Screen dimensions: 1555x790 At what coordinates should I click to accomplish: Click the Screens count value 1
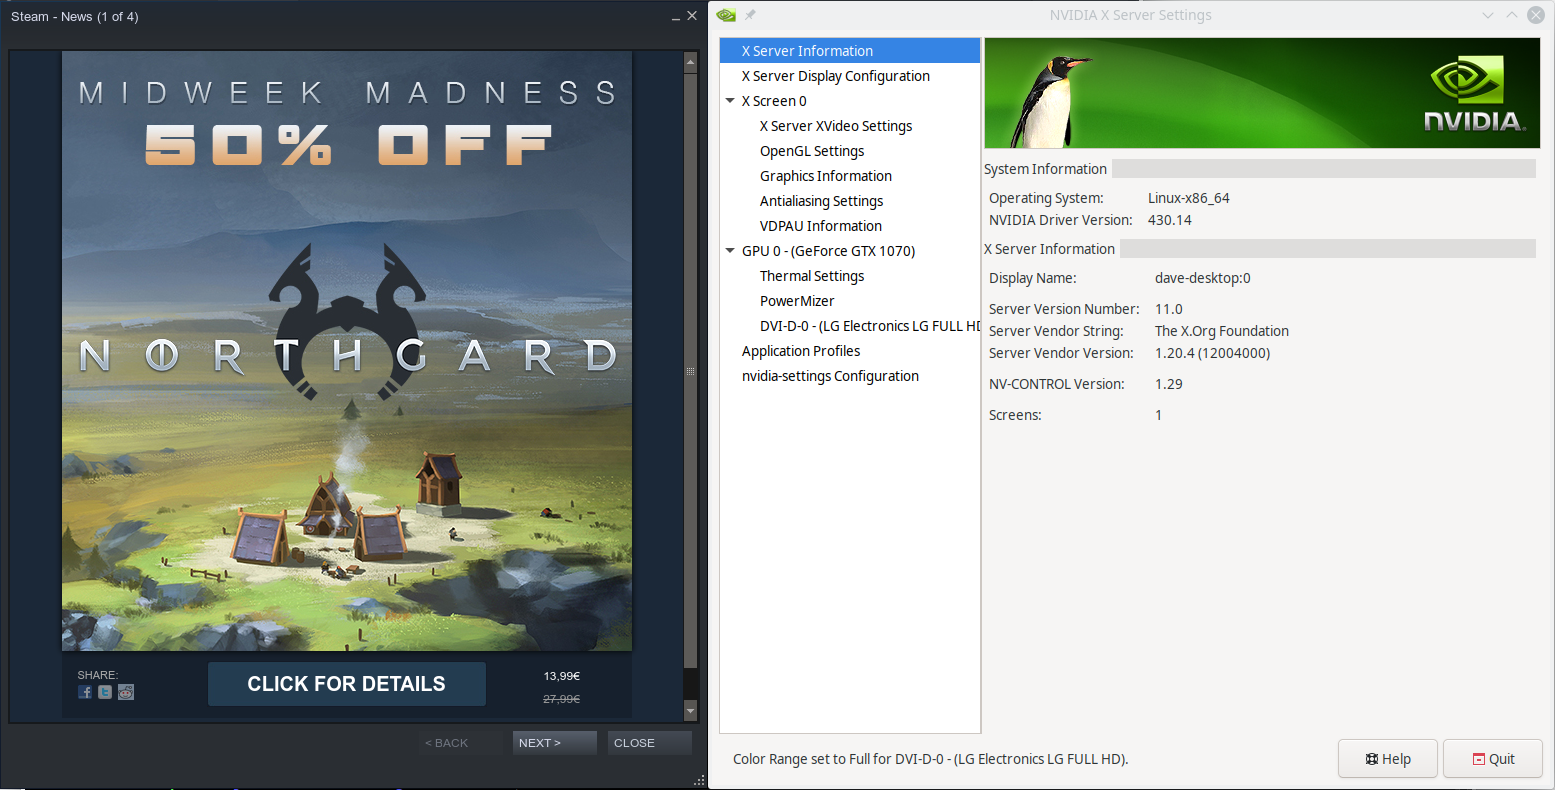tap(1159, 415)
